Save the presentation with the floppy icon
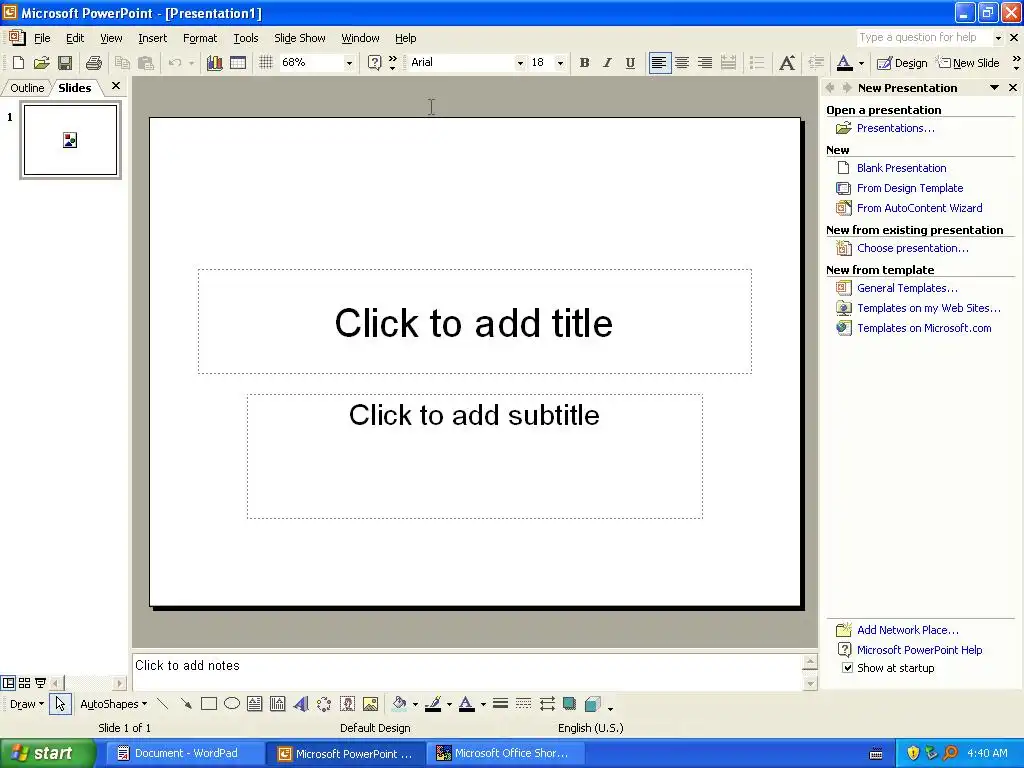 coord(65,63)
